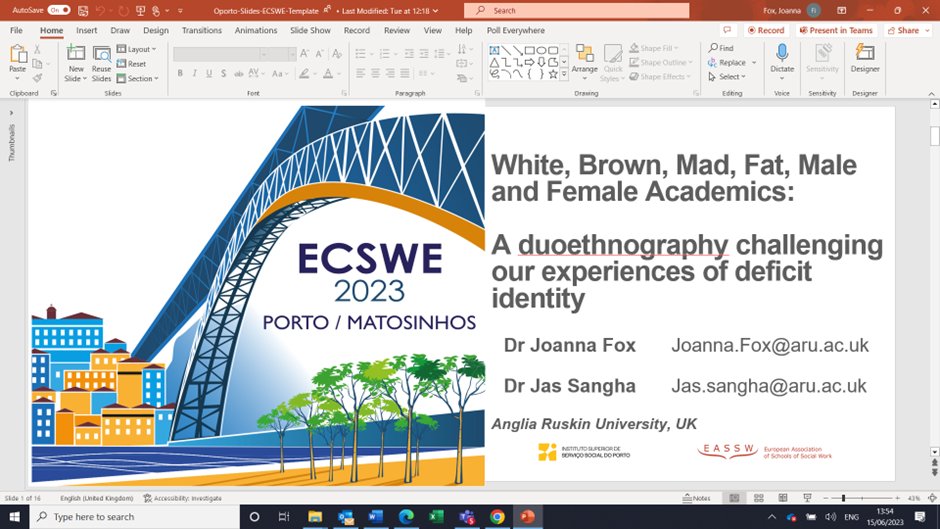The width and height of the screenshot is (940, 529).
Task: Open the Select dropdown in Editing
Action: coord(727,77)
